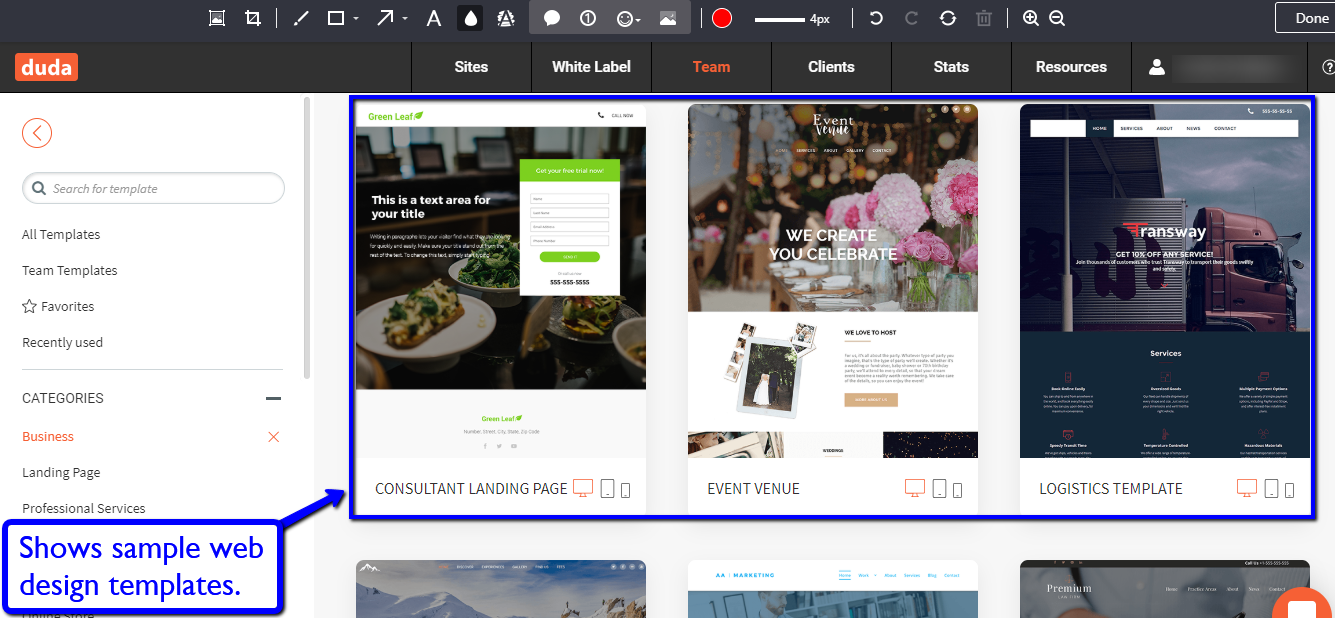The image size is (1335, 618).
Task: Clear the Business category filter
Action: pos(274,437)
